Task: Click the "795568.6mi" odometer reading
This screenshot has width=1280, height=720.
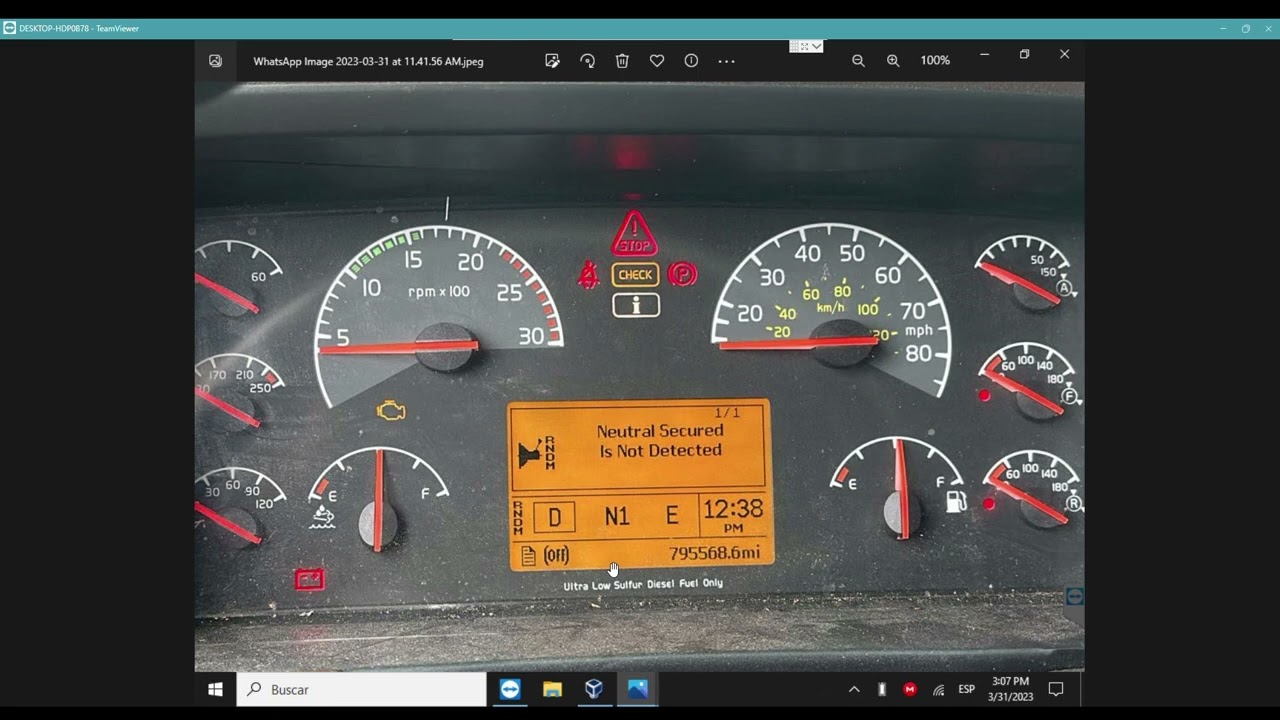Action: click(x=714, y=553)
